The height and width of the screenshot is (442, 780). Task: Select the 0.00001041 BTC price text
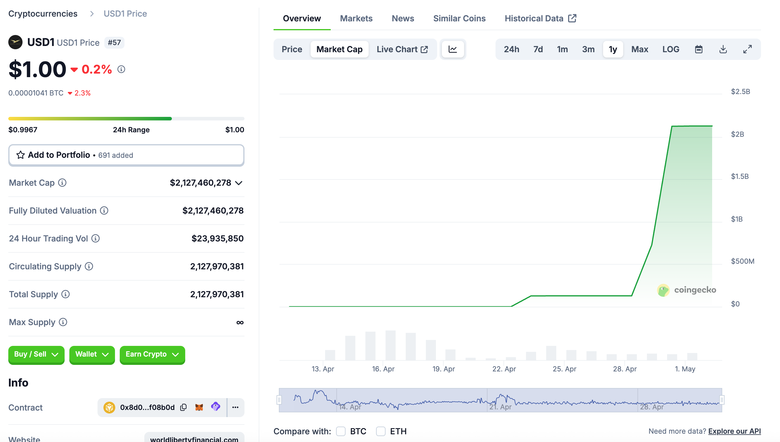coord(36,93)
